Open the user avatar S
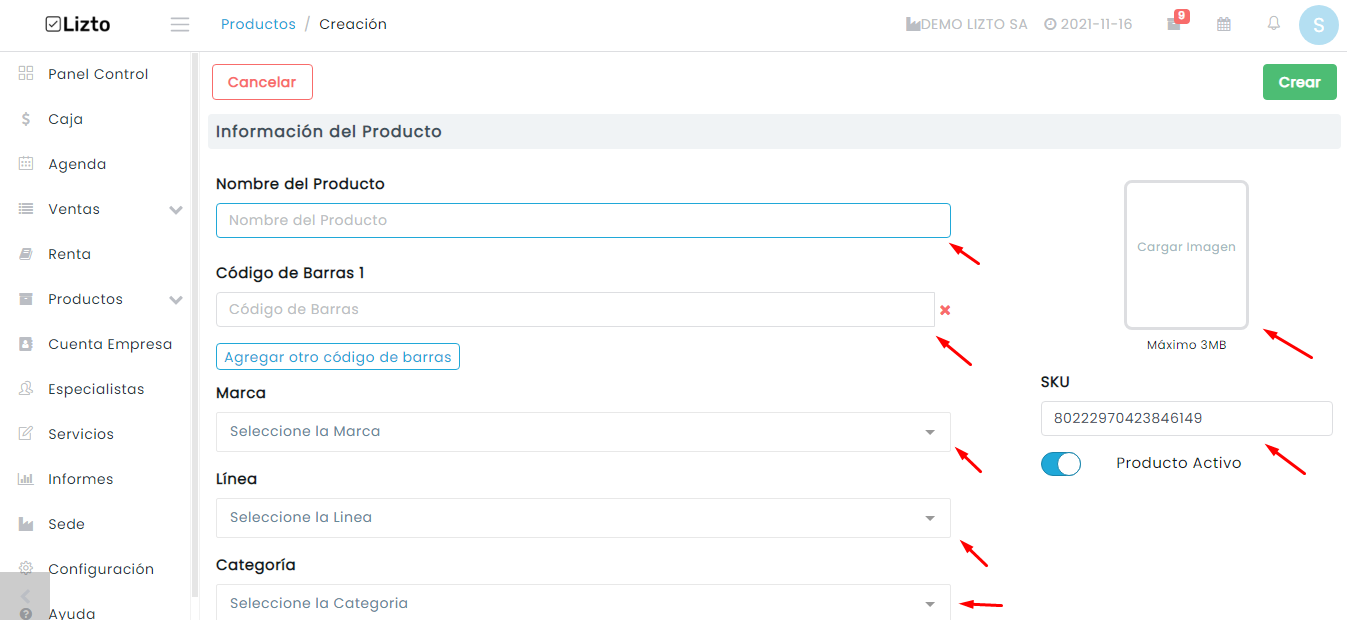 [x=1319, y=25]
